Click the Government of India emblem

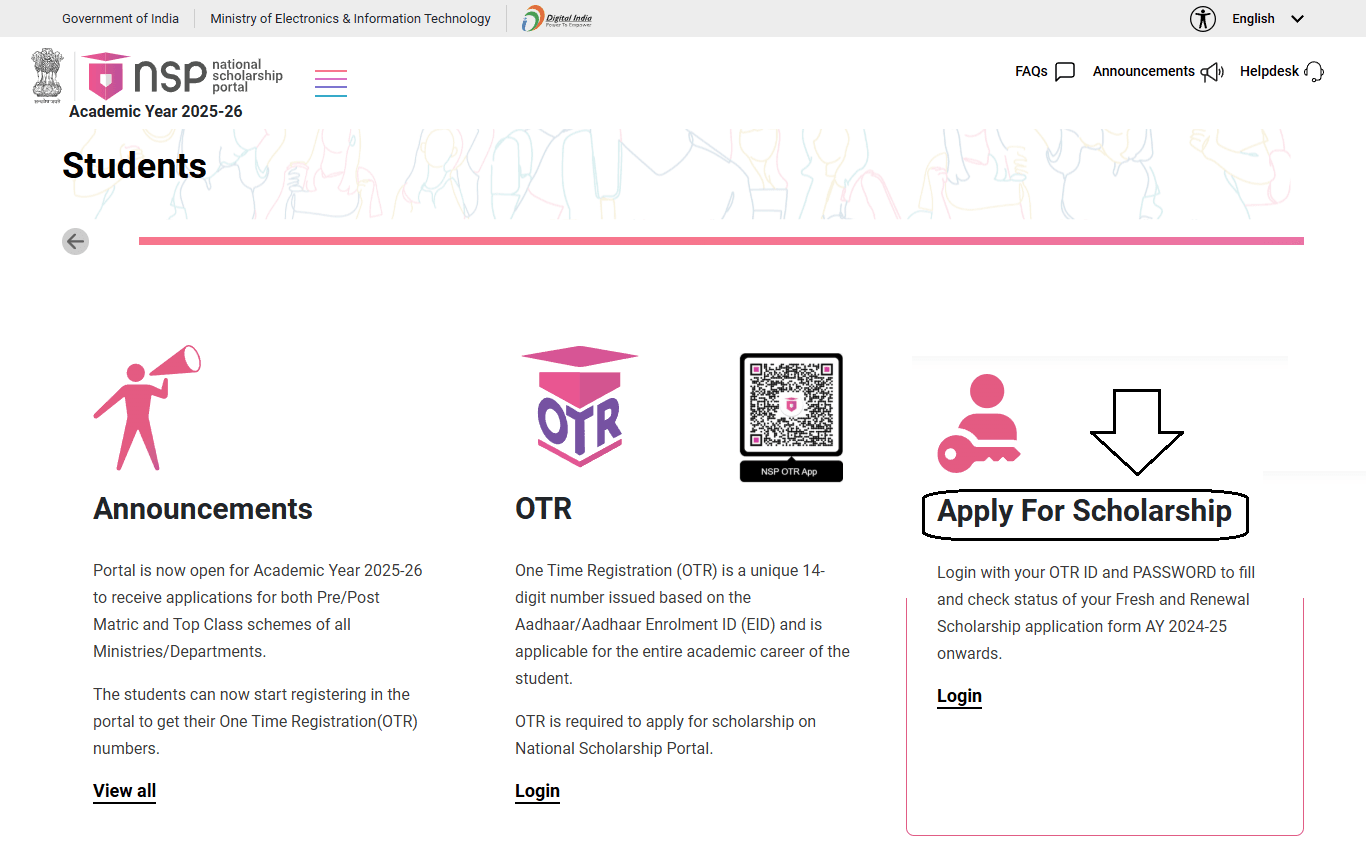point(46,75)
